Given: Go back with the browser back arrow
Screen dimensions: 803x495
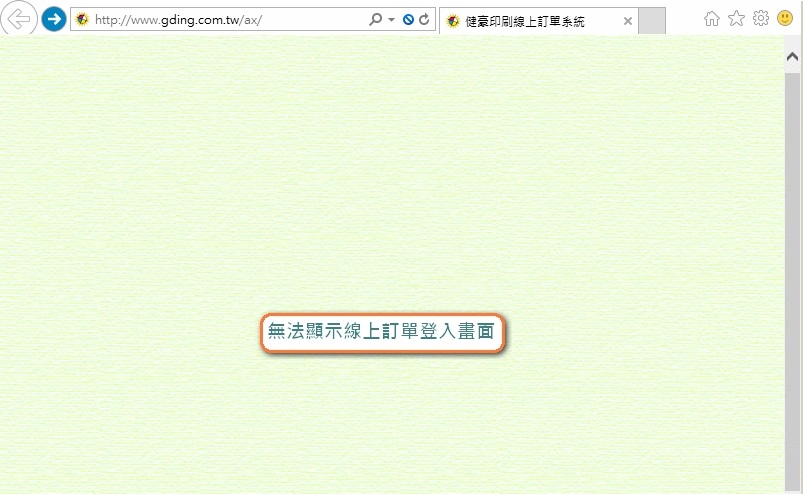Looking at the screenshot, I should (x=18, y=19).
